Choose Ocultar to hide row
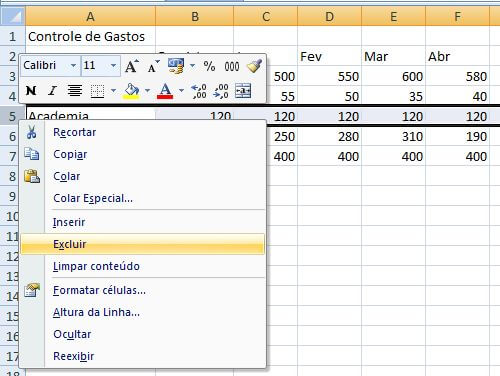 [143, 334]
